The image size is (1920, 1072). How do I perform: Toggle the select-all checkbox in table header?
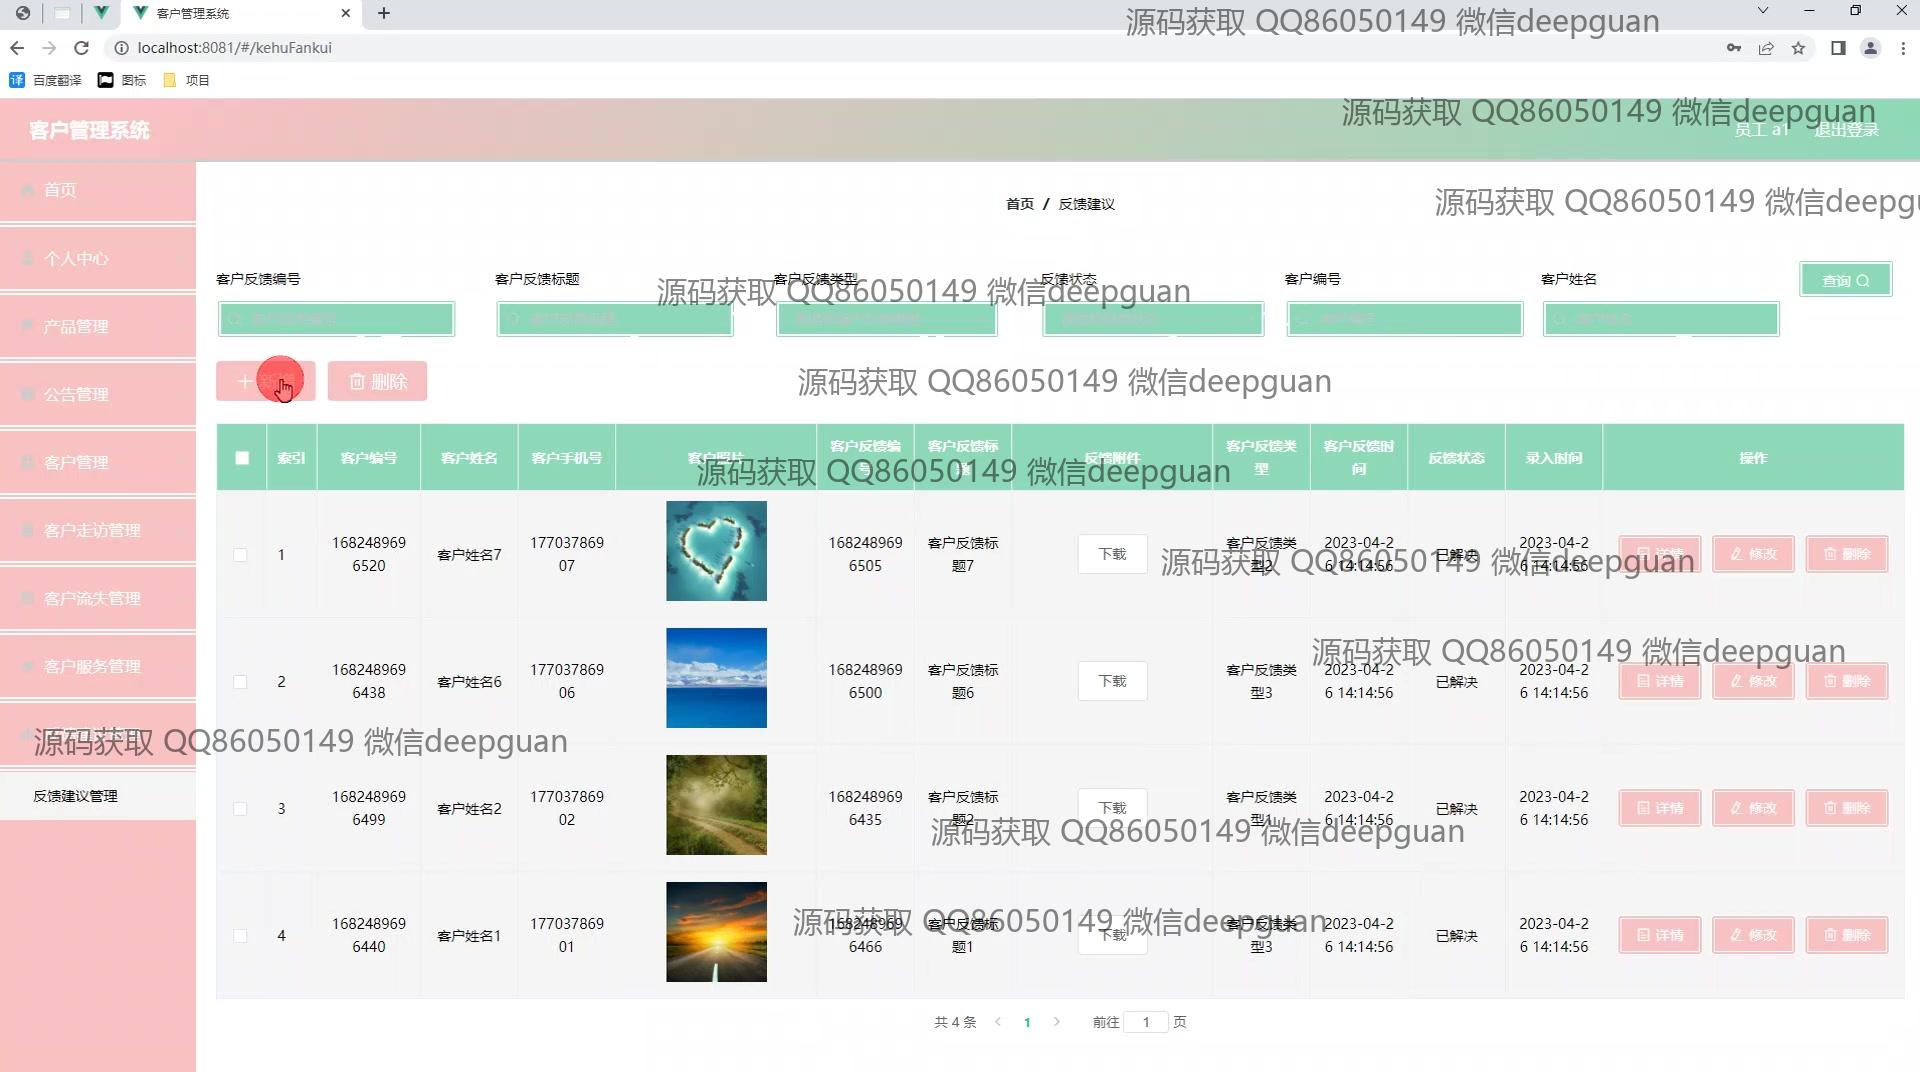click(x=242, y=458)
